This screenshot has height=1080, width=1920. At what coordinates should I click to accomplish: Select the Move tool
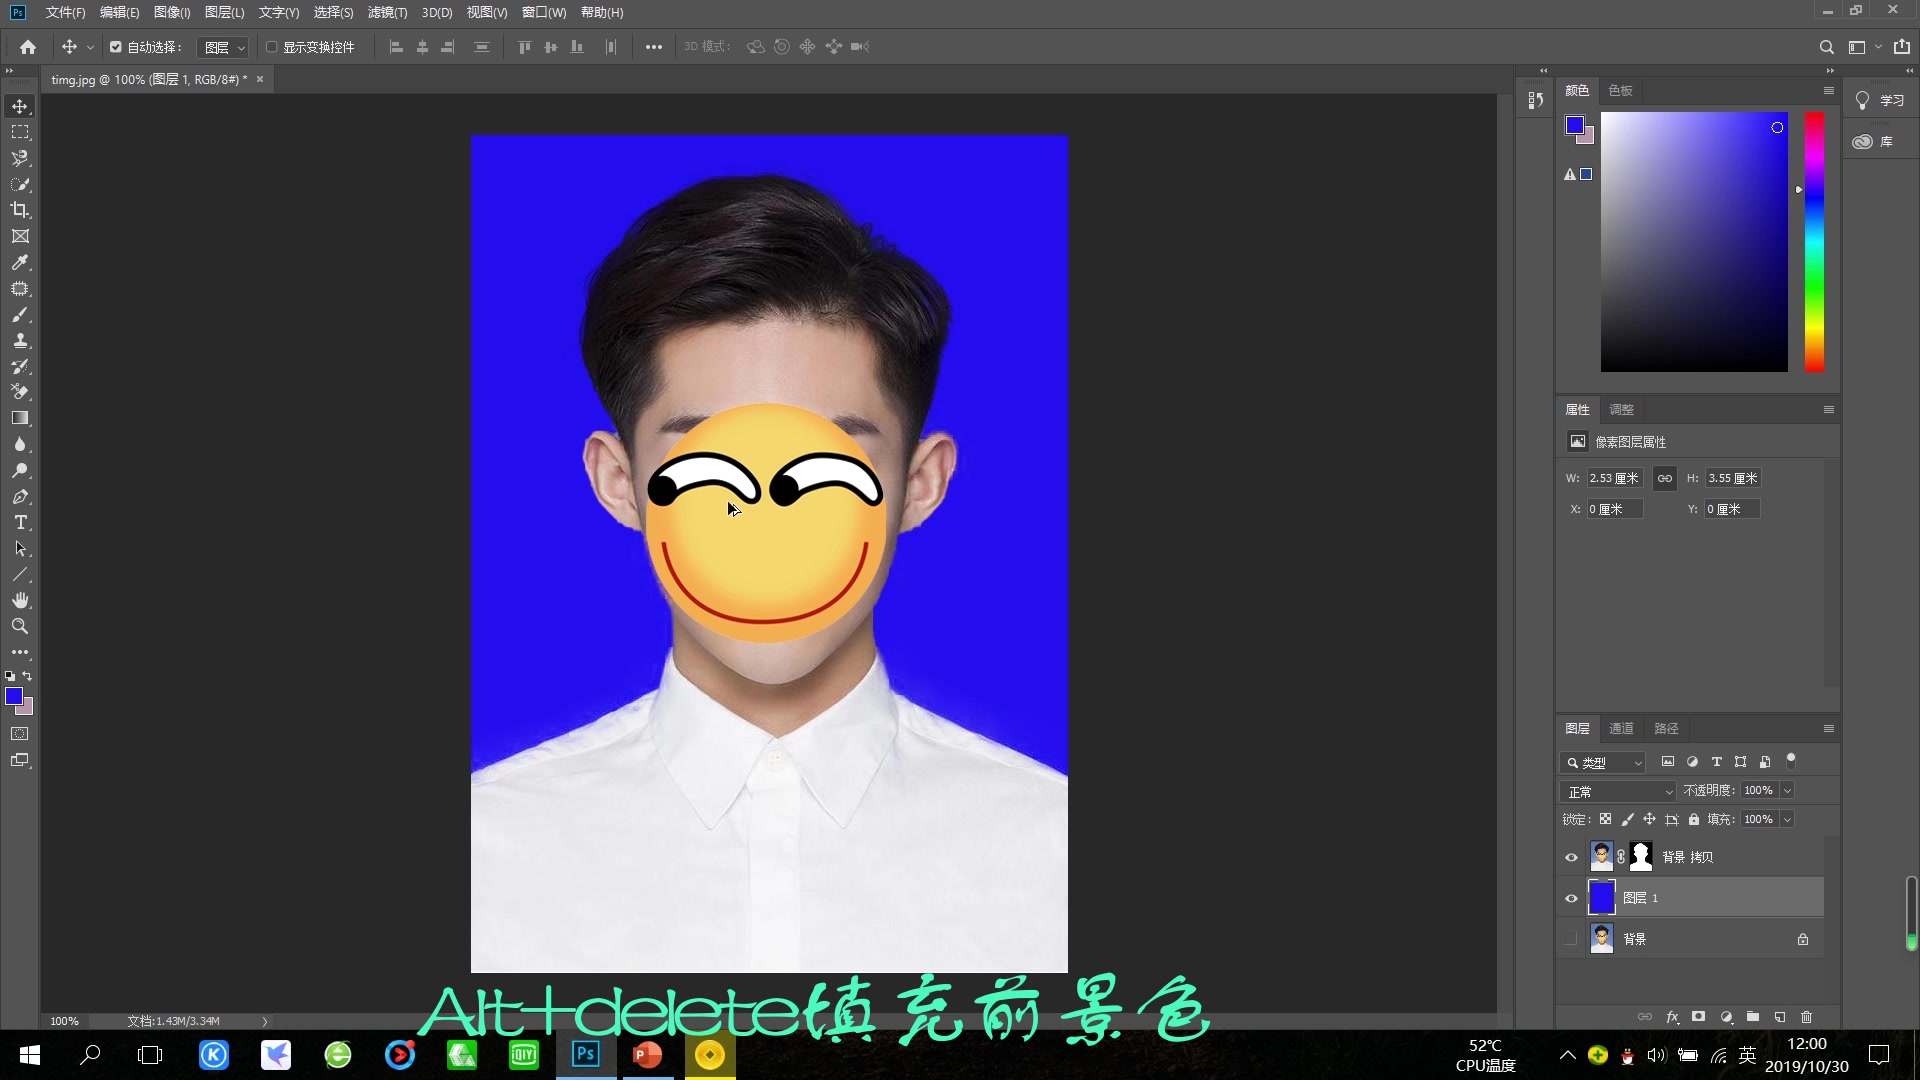click(20, 106)
